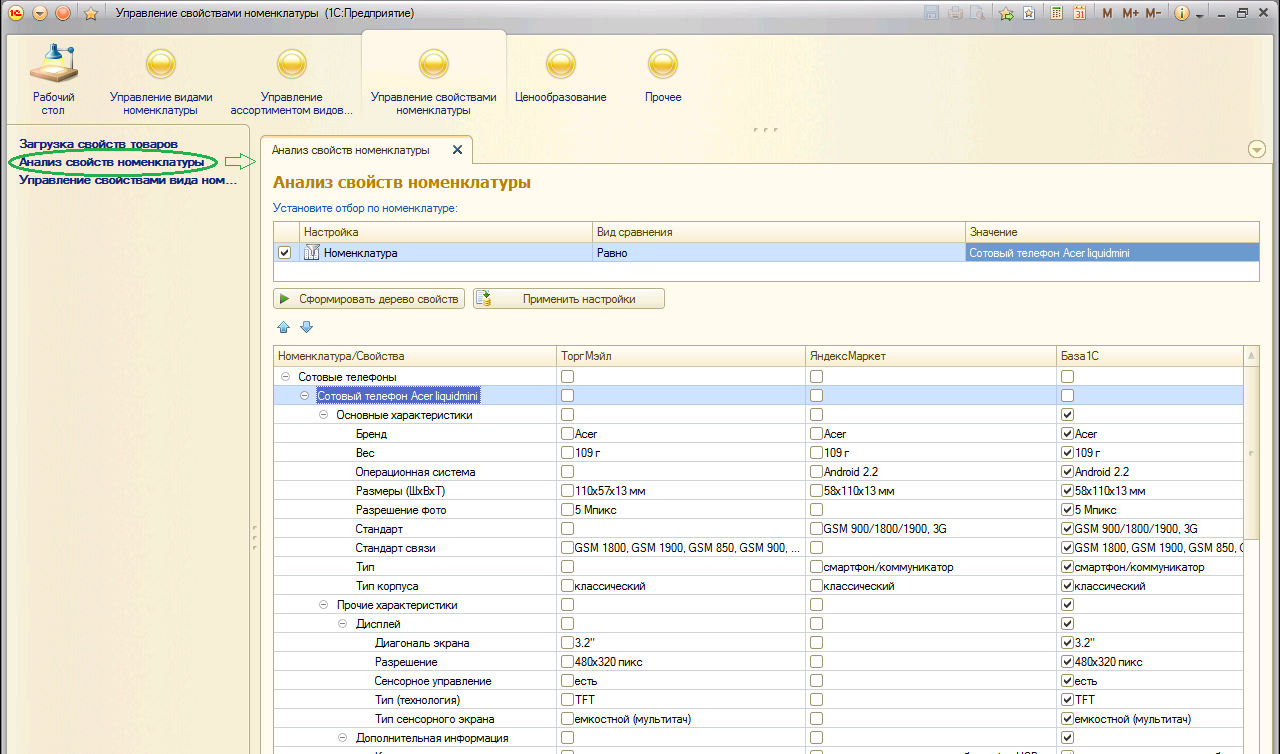The image size is (1280, 754).
Task: Collapse the Дисплей tree node
Action: [343, 624]
